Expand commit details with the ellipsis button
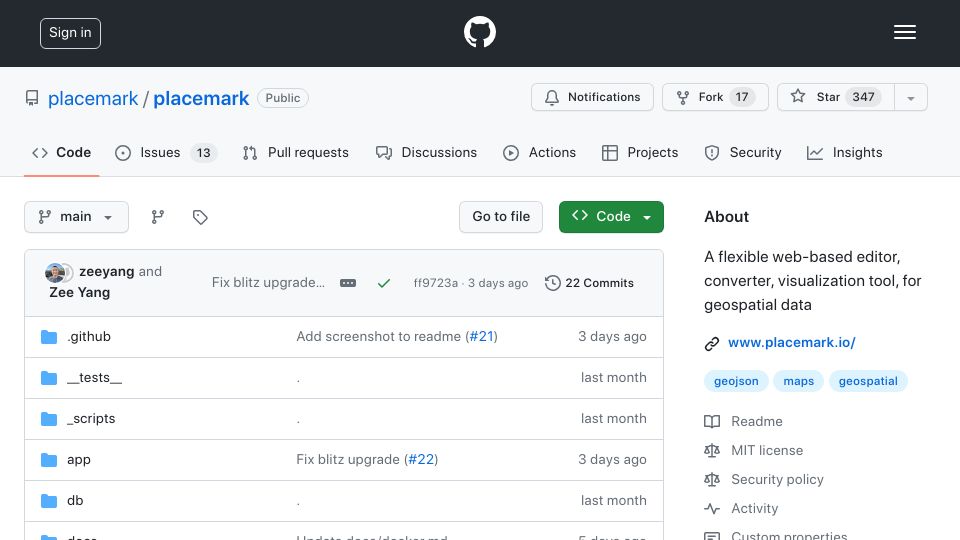 pyautogui.click(x=348, y=283)
